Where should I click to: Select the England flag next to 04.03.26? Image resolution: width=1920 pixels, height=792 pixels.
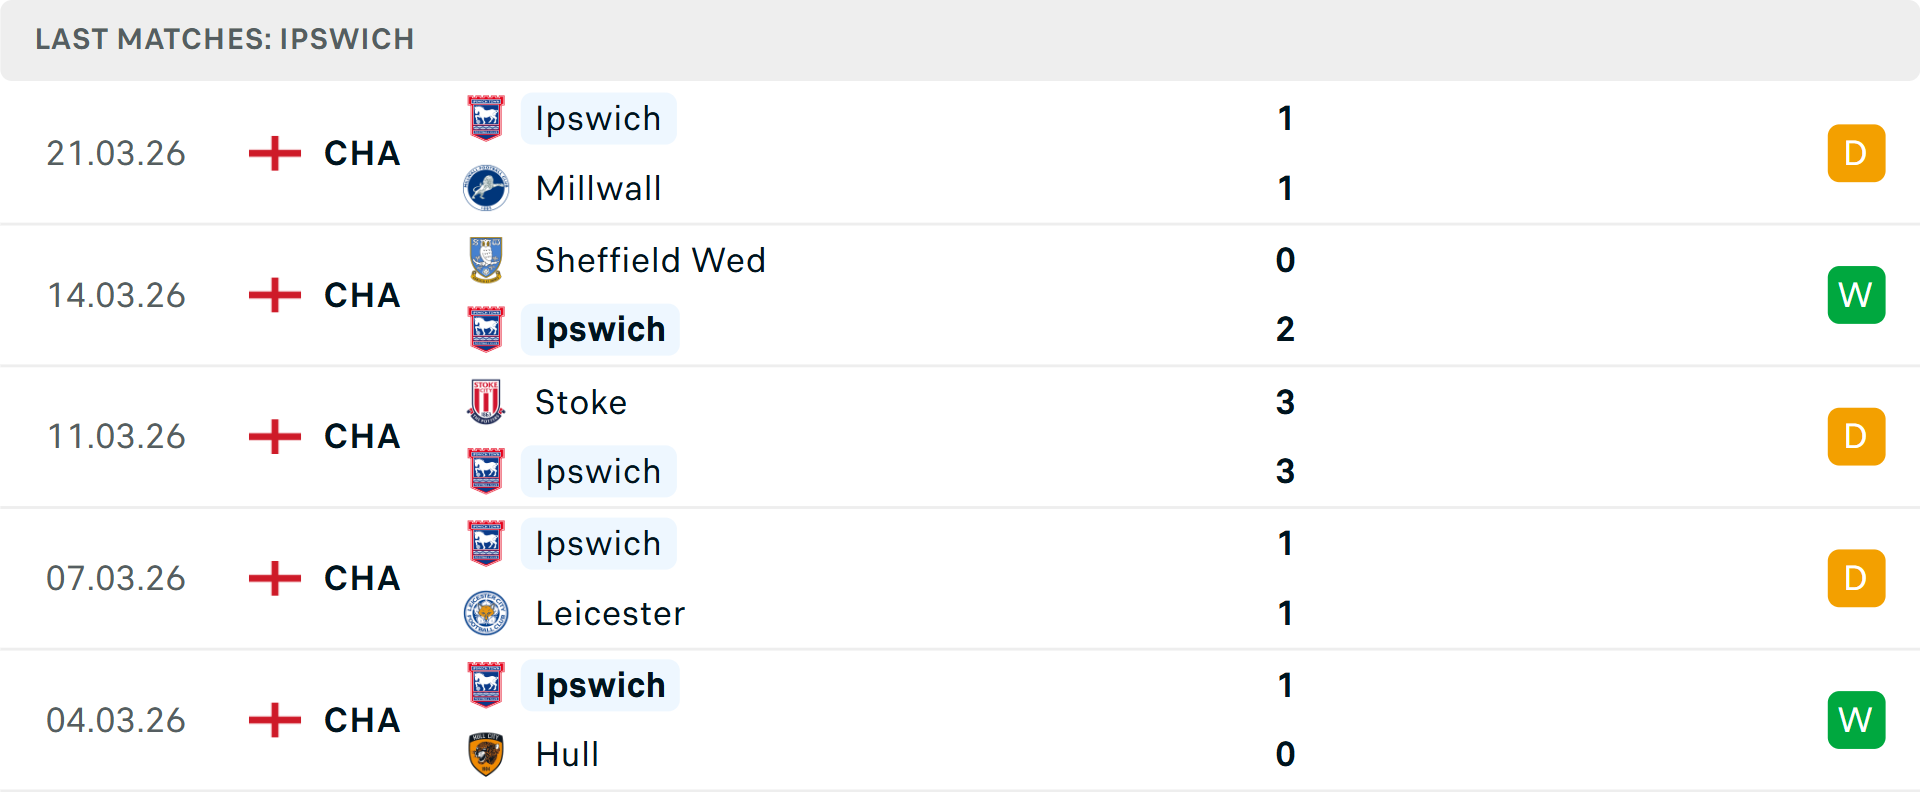point(273,719)
